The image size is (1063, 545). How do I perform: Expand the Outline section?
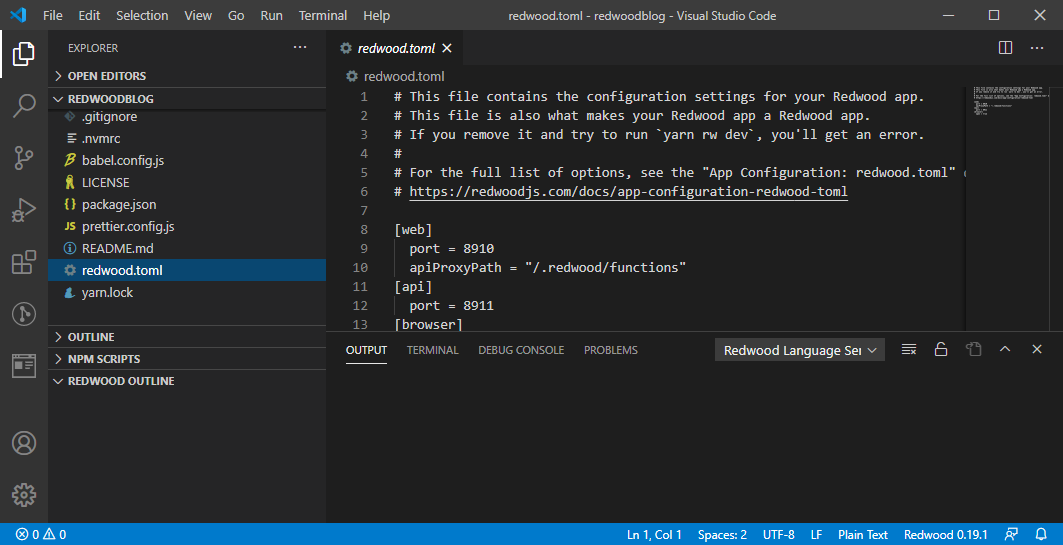(187, 337)
